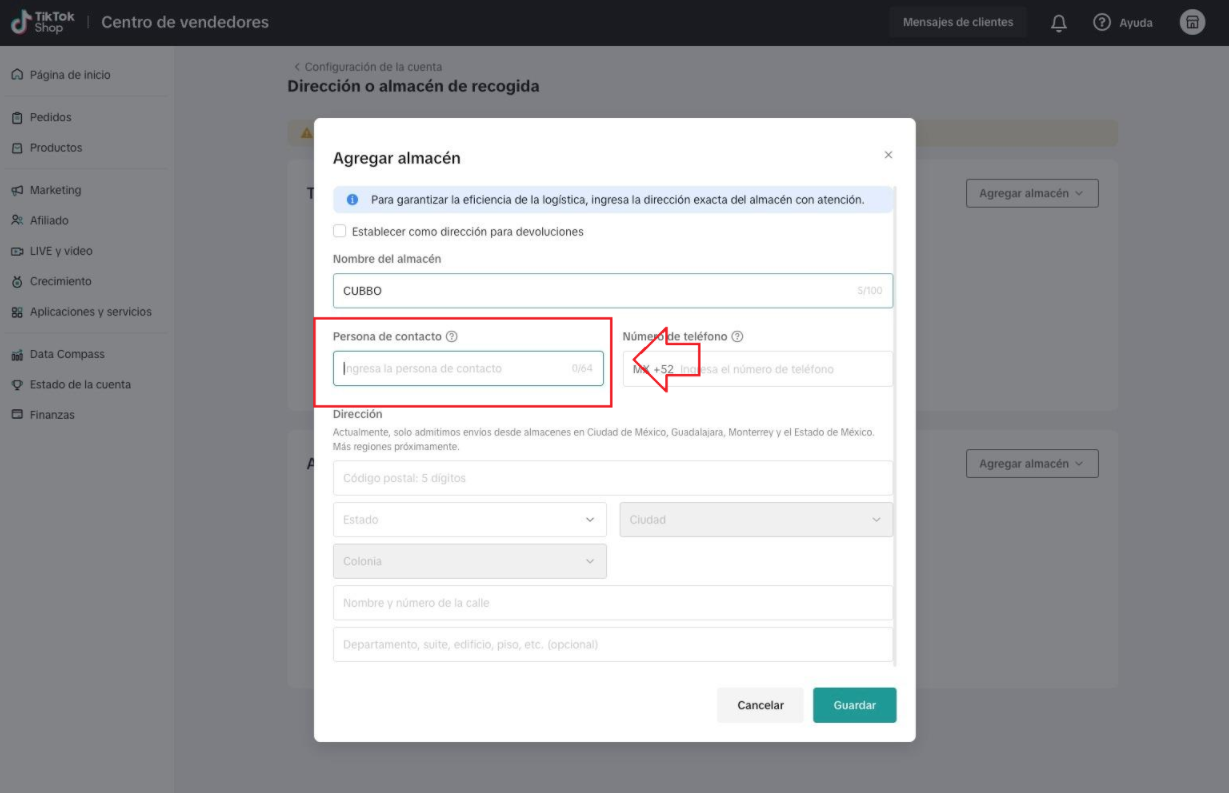
Task: Open the Ayuda help icon
Action: click(x=1102, y=22)
